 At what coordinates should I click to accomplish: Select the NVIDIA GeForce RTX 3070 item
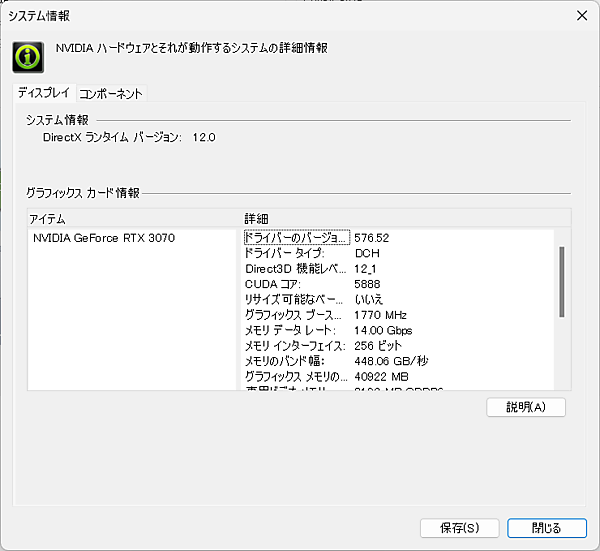click(x=104, y=238)
